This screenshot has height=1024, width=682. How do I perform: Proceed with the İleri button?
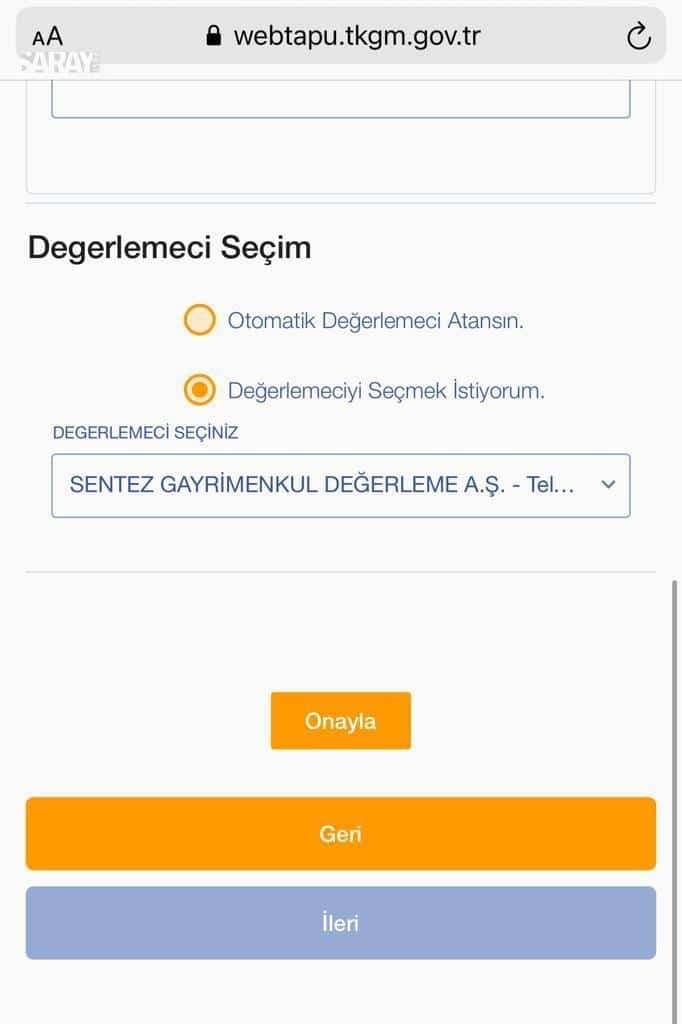341,923
